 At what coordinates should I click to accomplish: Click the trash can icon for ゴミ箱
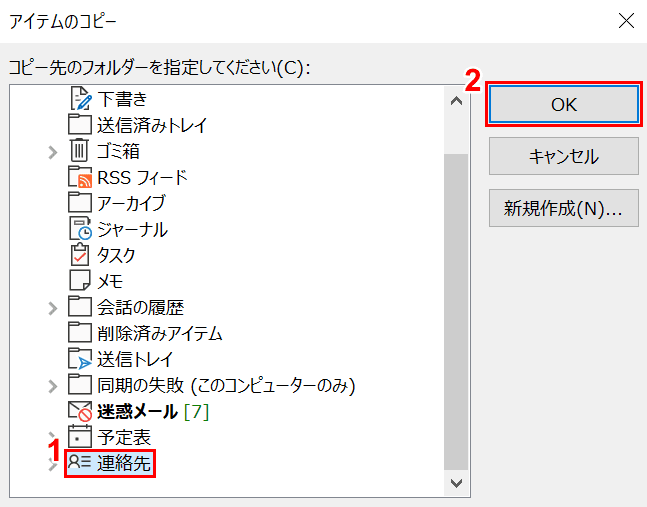pyautogui.click(x=79, y=150)
